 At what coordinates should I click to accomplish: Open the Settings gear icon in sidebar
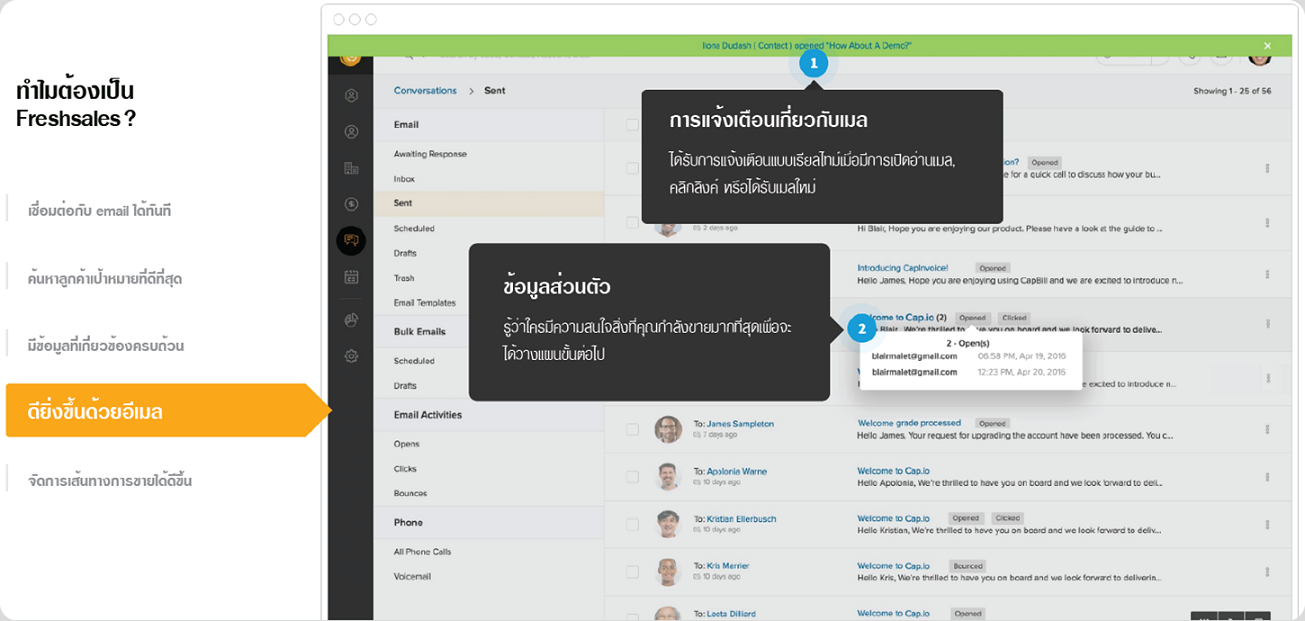[351, 356]
